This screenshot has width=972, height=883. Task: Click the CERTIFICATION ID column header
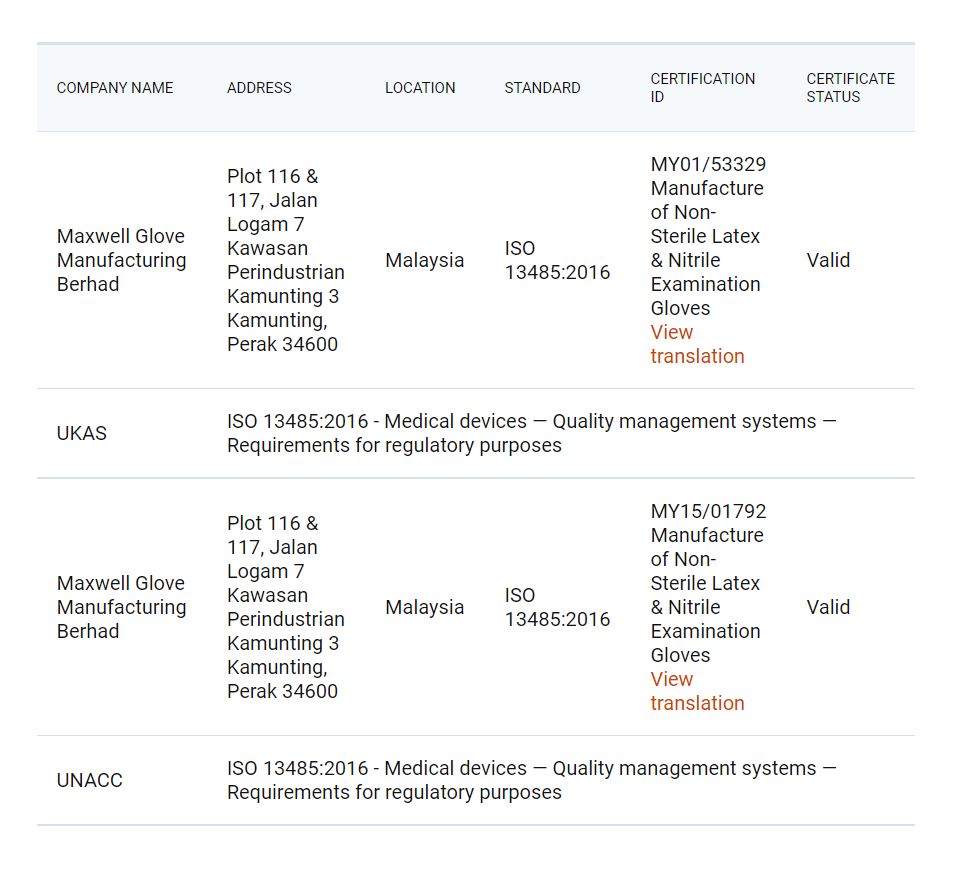pos(703,88)
